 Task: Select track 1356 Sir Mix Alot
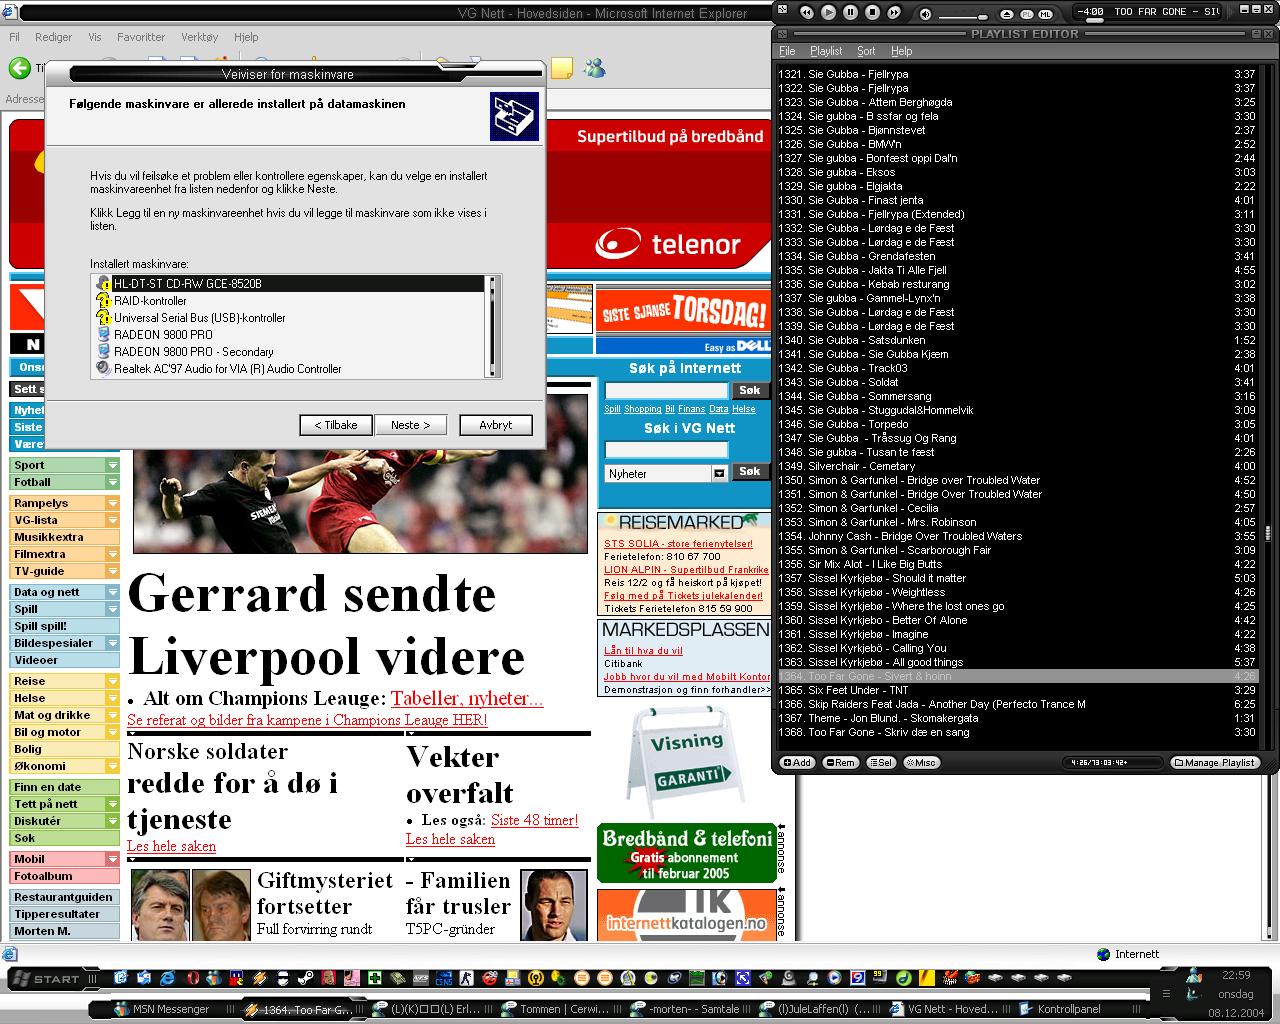pos(1017,564)
